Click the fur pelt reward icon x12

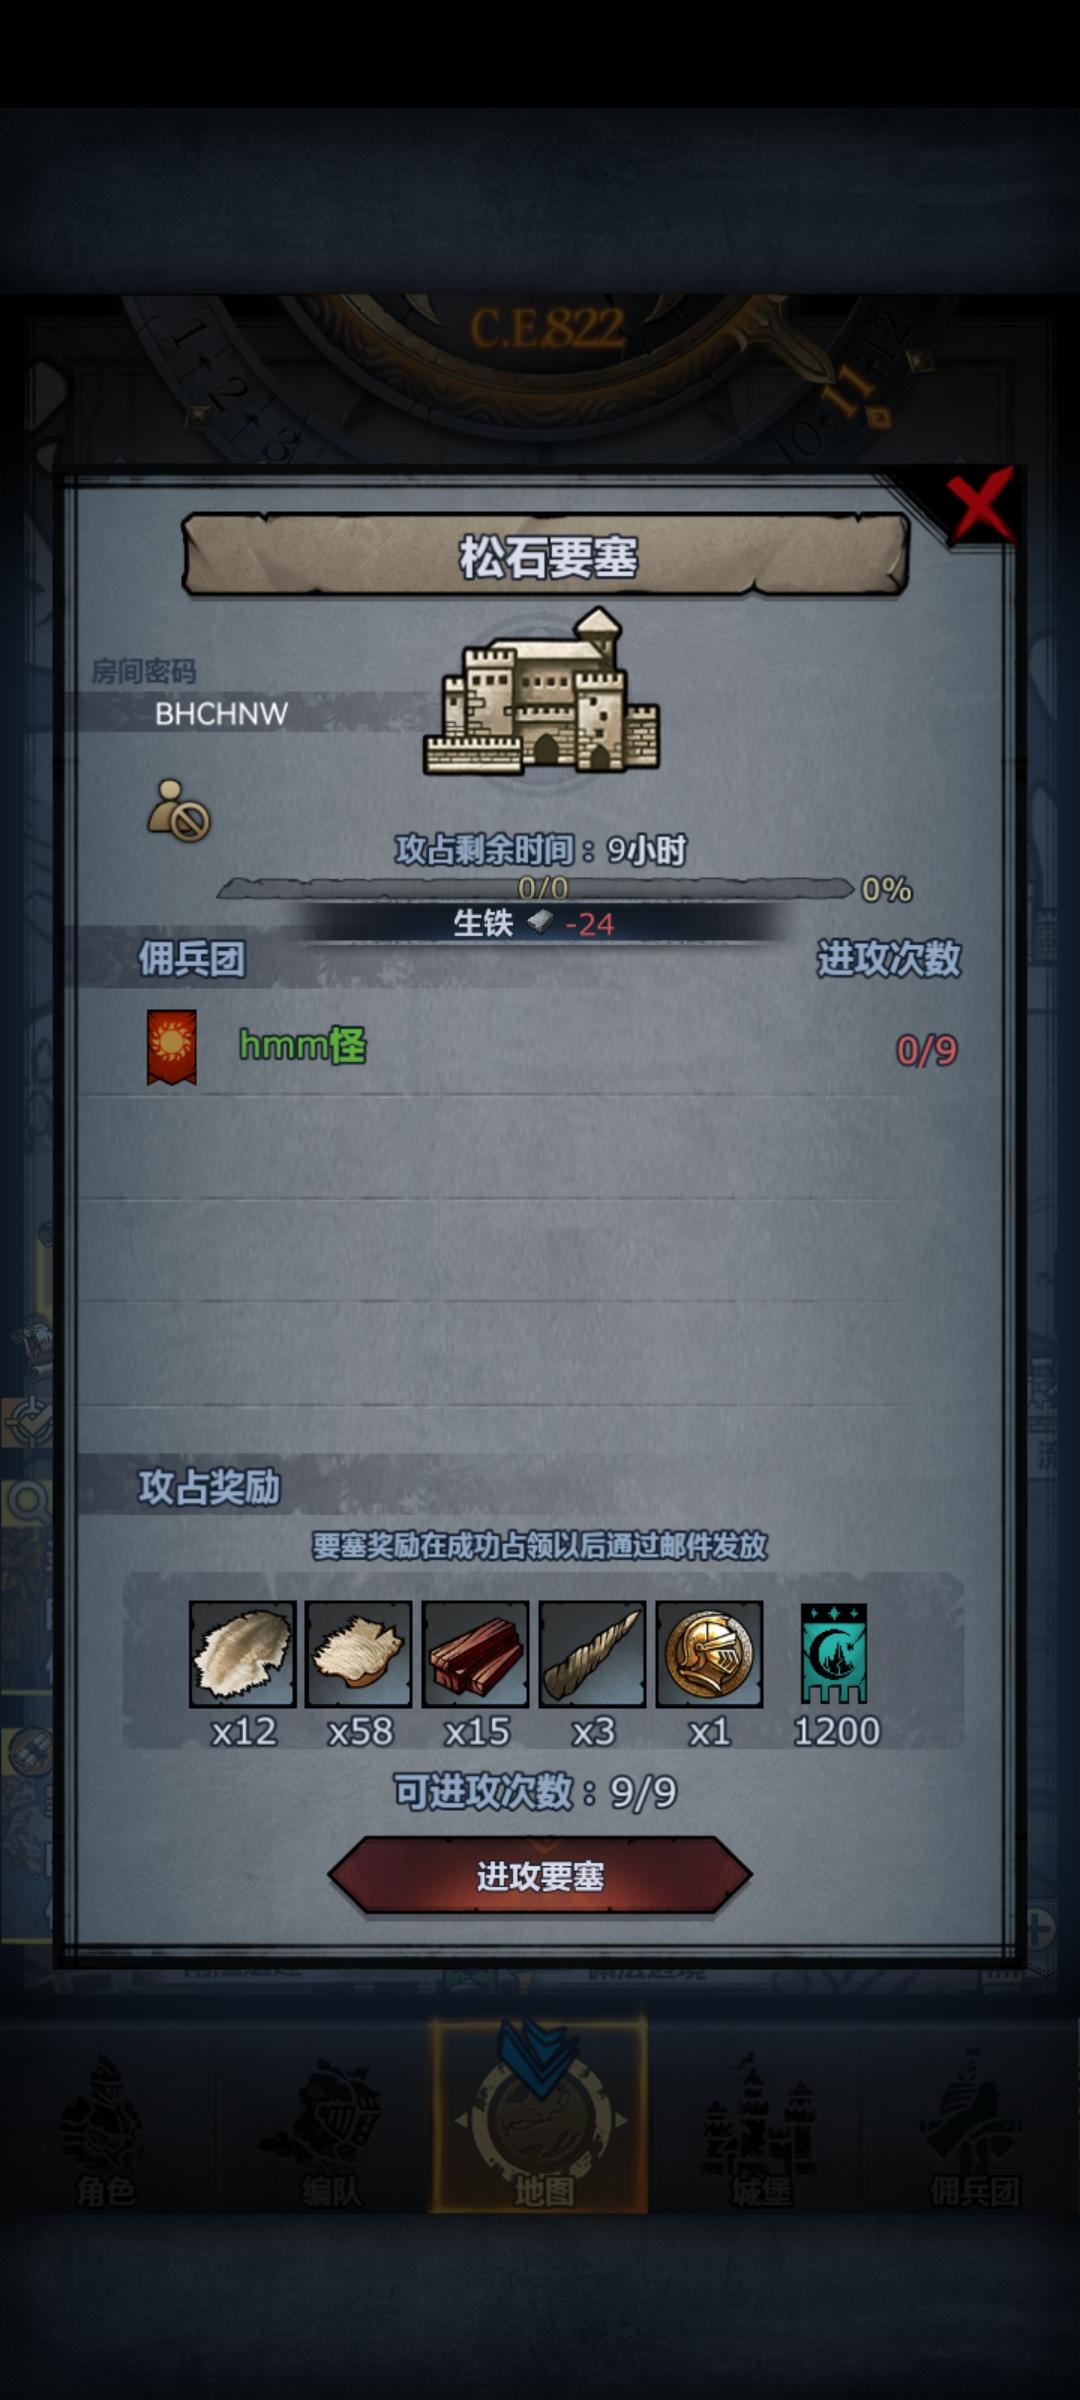click(x=242, y=1653)
